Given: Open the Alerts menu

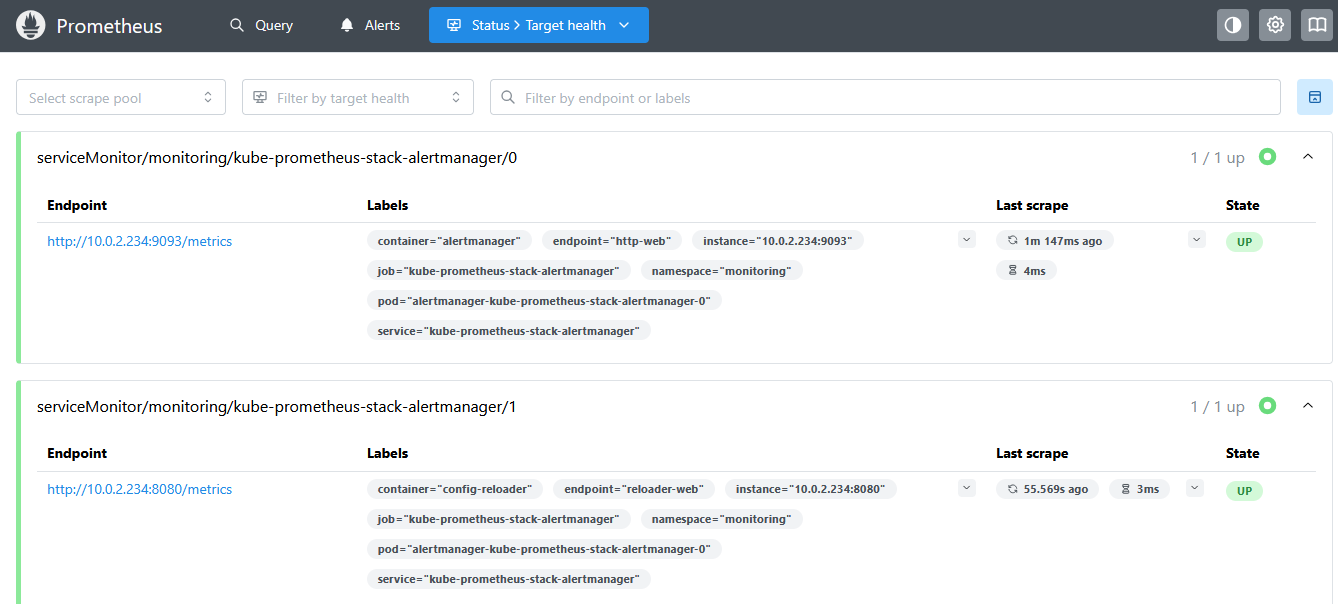Looking at the screenshot, I should tap(370, 25).
